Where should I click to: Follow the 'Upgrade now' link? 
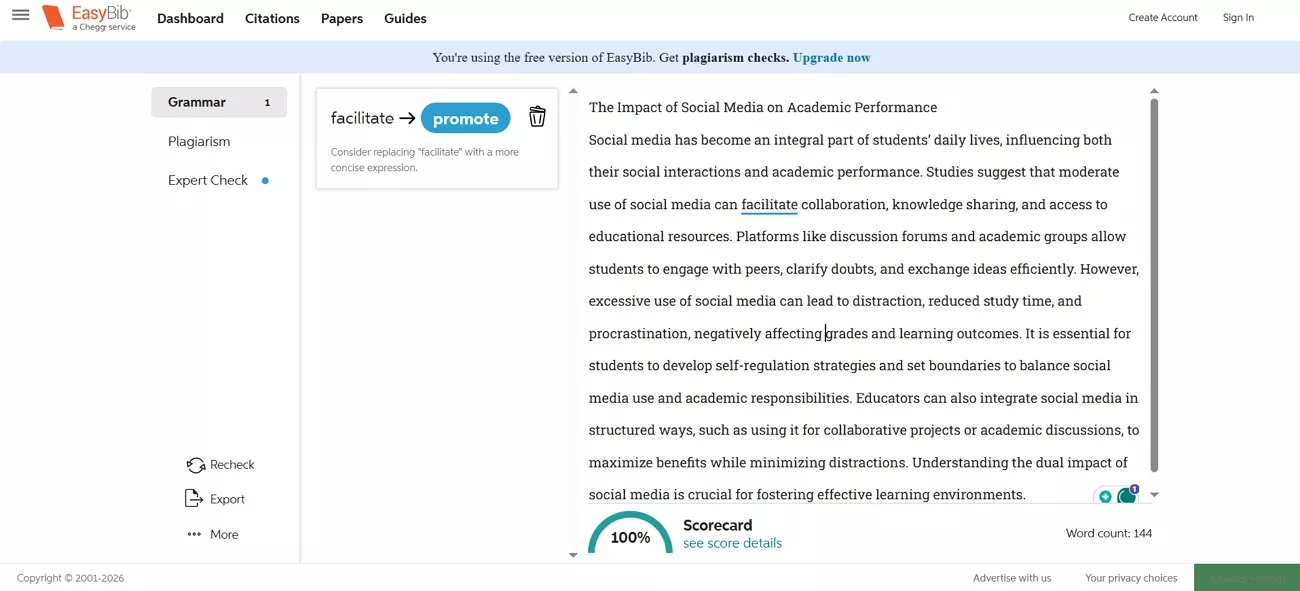coord(831,58)
